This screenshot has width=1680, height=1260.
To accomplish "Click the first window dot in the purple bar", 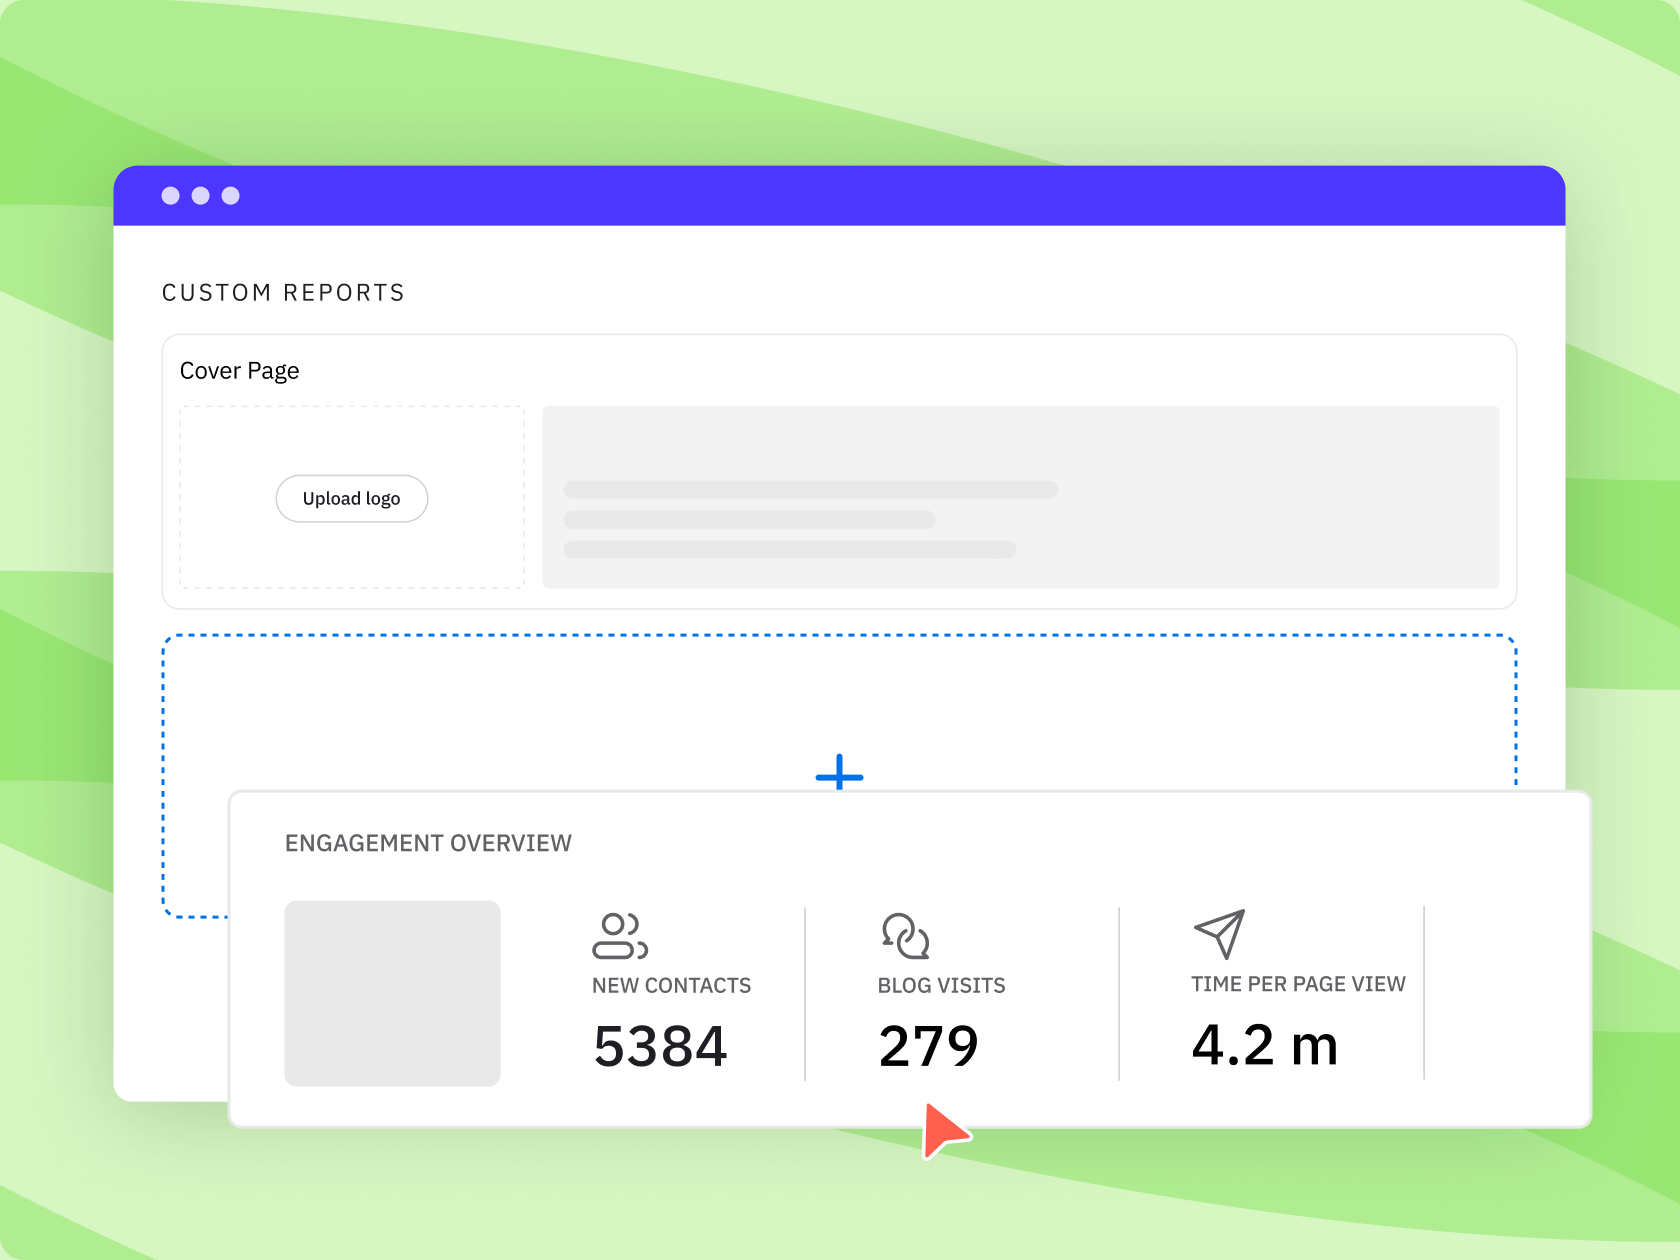I will click(x=171, y=196).
